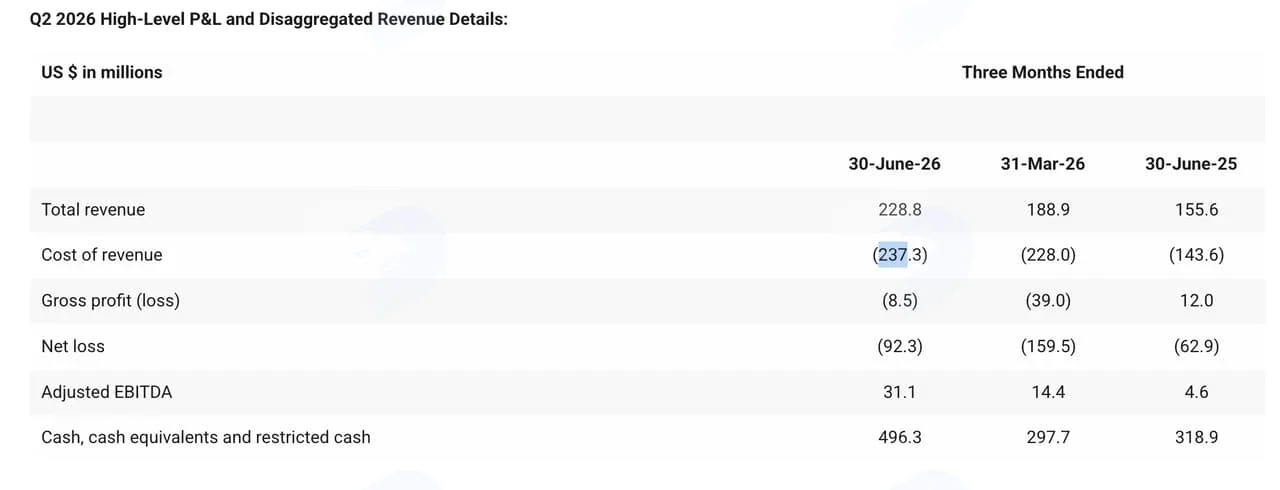Click total revenue value 228.8
1280x490 pixels.
click(899, 210)
